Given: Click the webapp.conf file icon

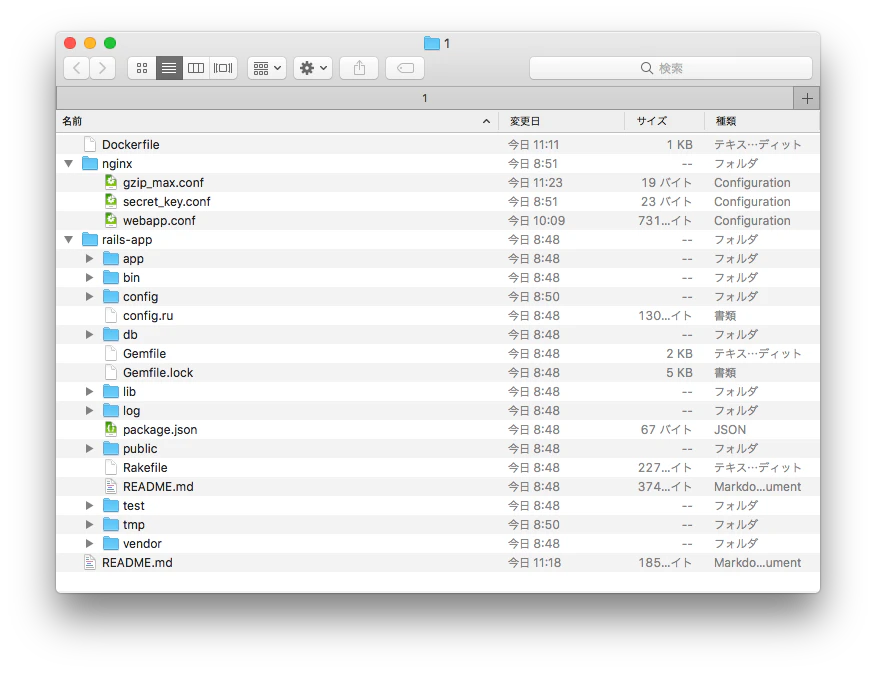Looking at the screenshot, I should pos(111,221).
